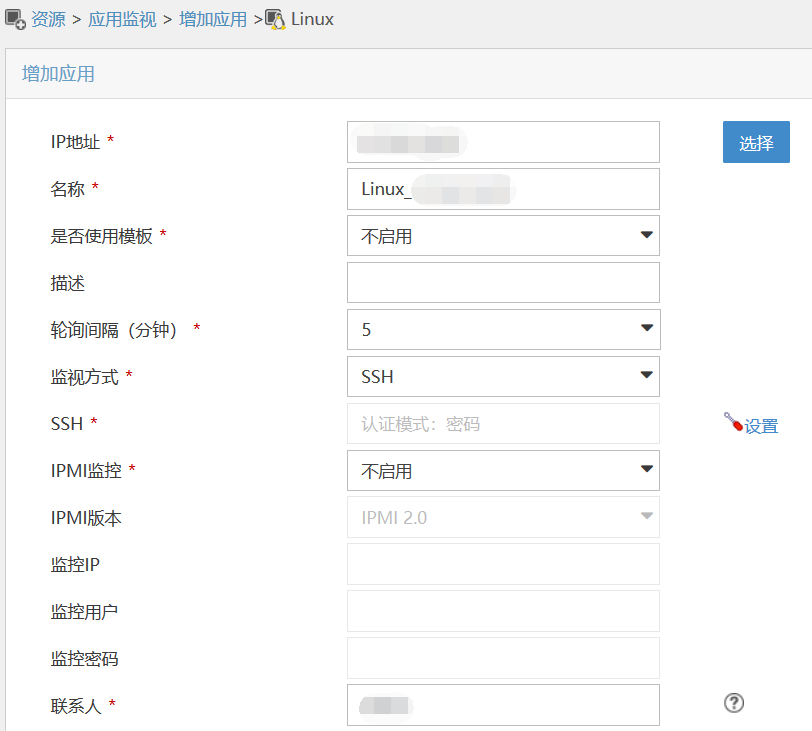Screen dimensions: 812x731
Task: Click the 监控用户 label
Action: click(84, 612)
